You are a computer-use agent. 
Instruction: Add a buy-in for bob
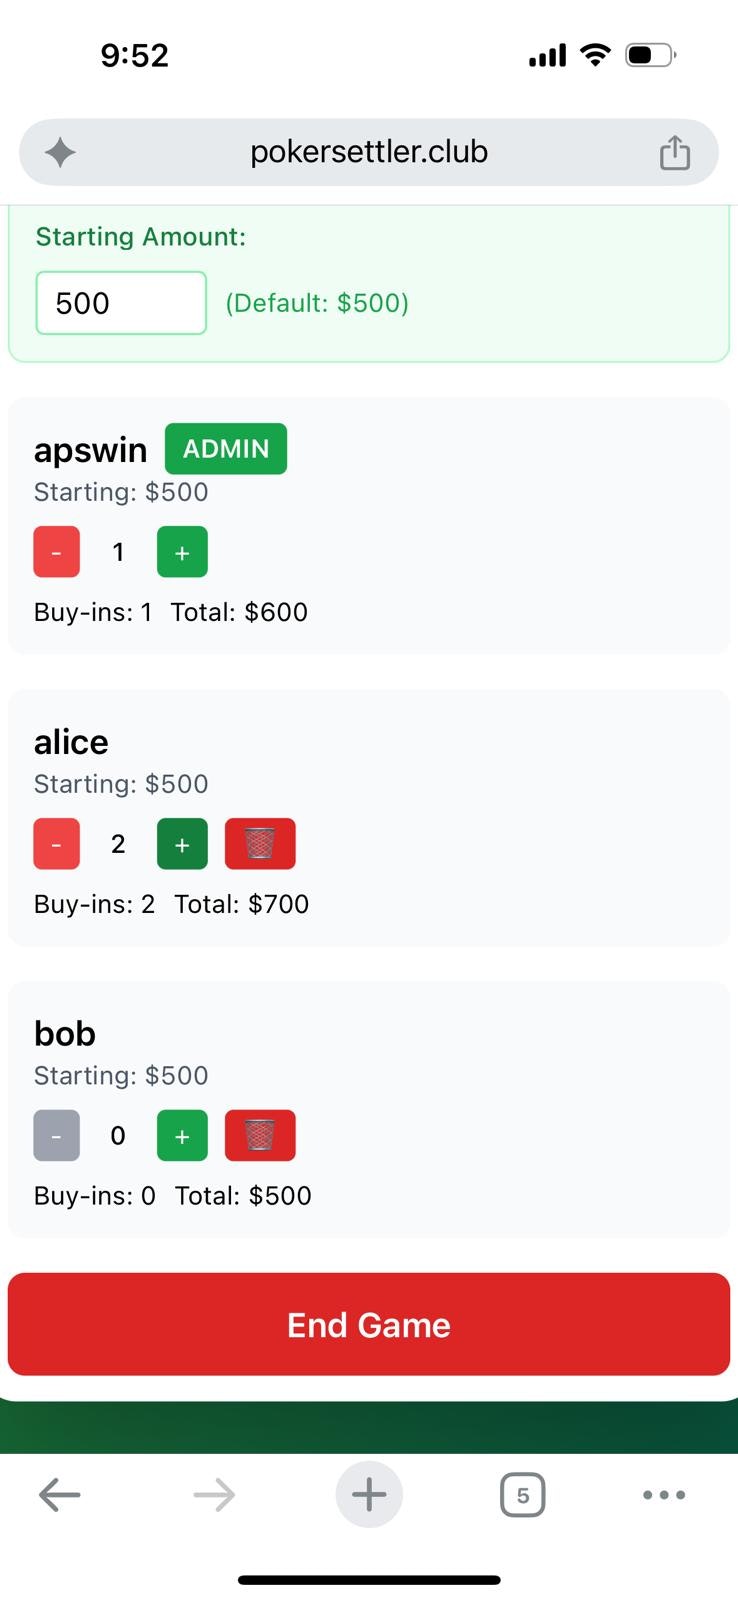[x=182, y=1136]
